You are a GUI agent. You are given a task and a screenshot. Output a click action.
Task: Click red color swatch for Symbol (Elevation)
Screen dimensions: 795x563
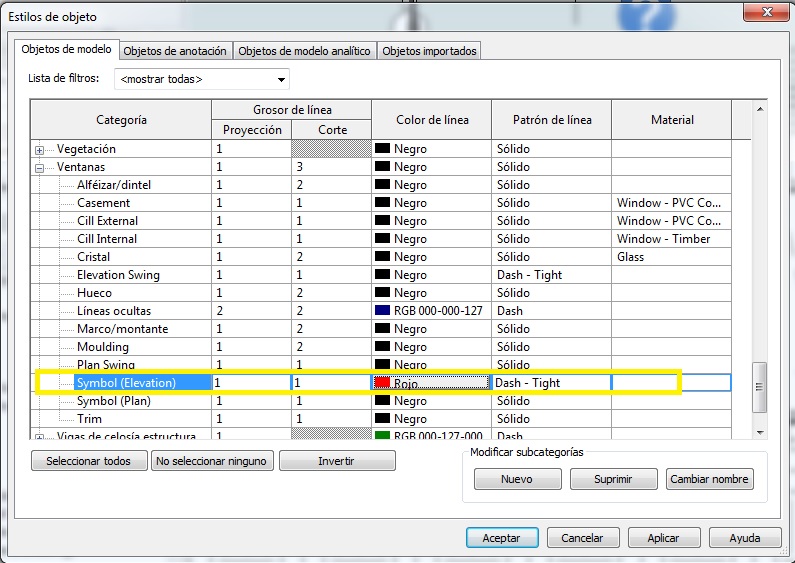(x=382, y=383)
